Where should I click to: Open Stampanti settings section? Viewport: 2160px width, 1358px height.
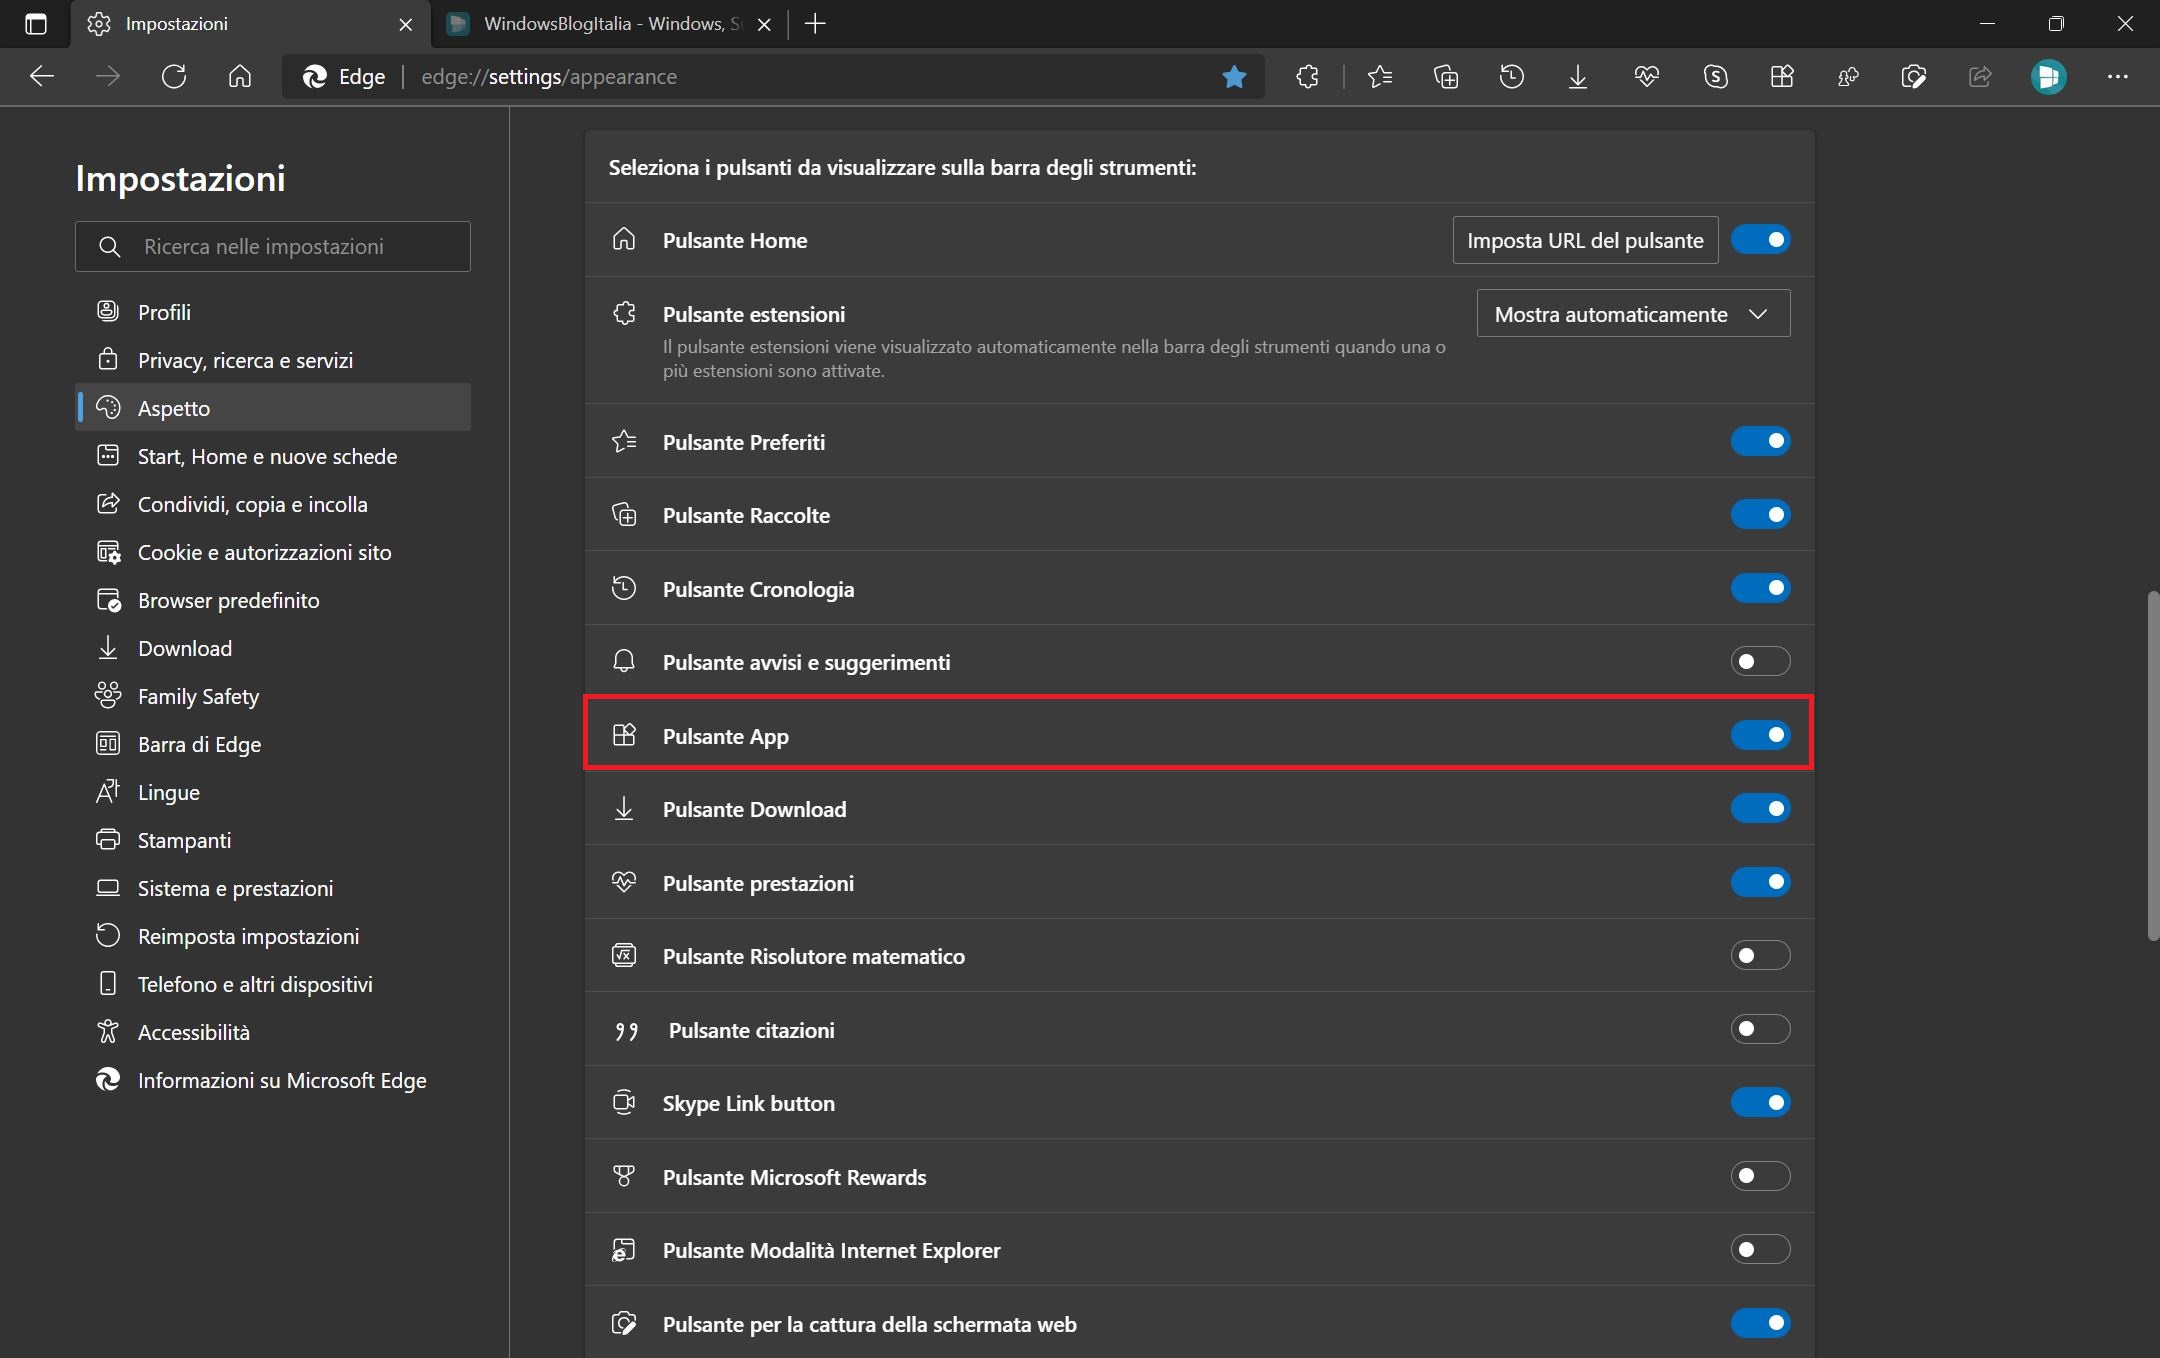point(273,840)
